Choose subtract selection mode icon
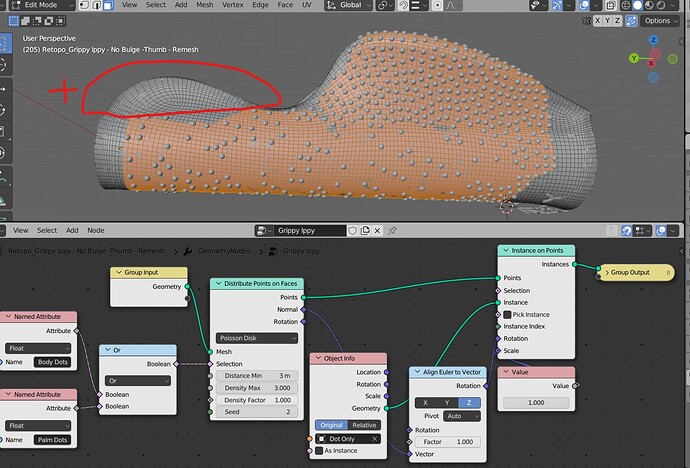Screen dimensions: 690x468 click(37, 21)
